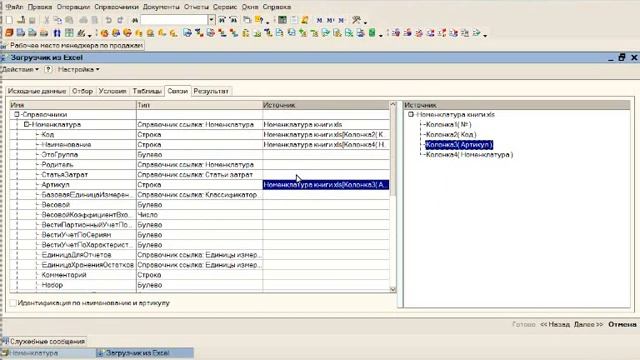
Task: Open the Настройка dropdown menu
Action: tap(78, 69)
